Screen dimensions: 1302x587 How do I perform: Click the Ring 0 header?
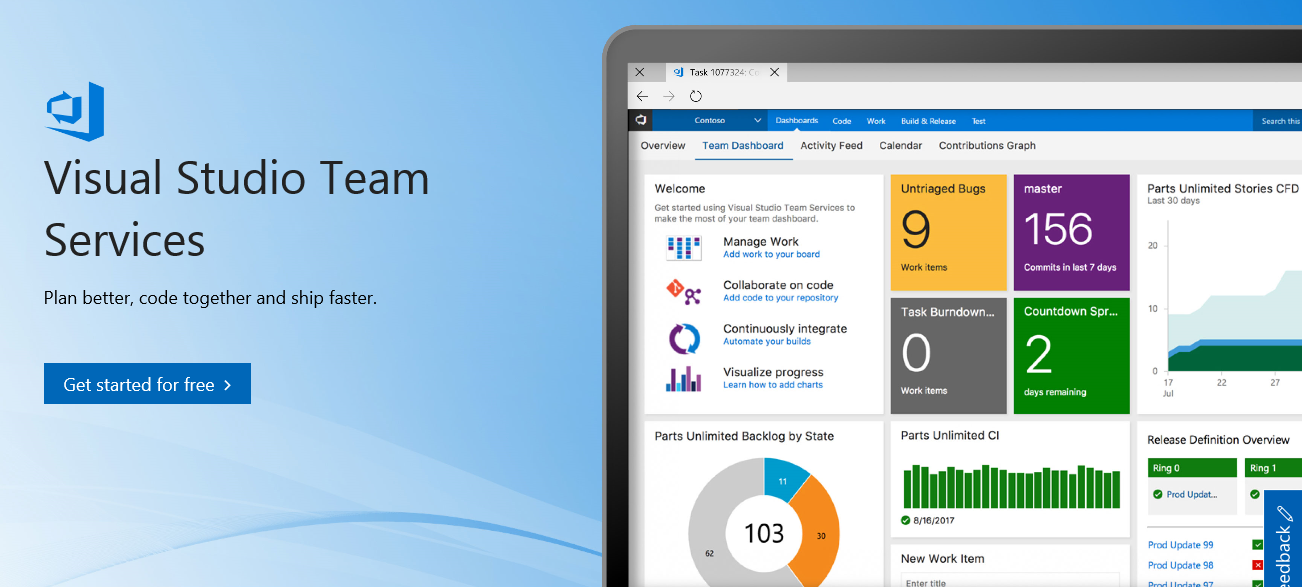[x=1192, y=467]
